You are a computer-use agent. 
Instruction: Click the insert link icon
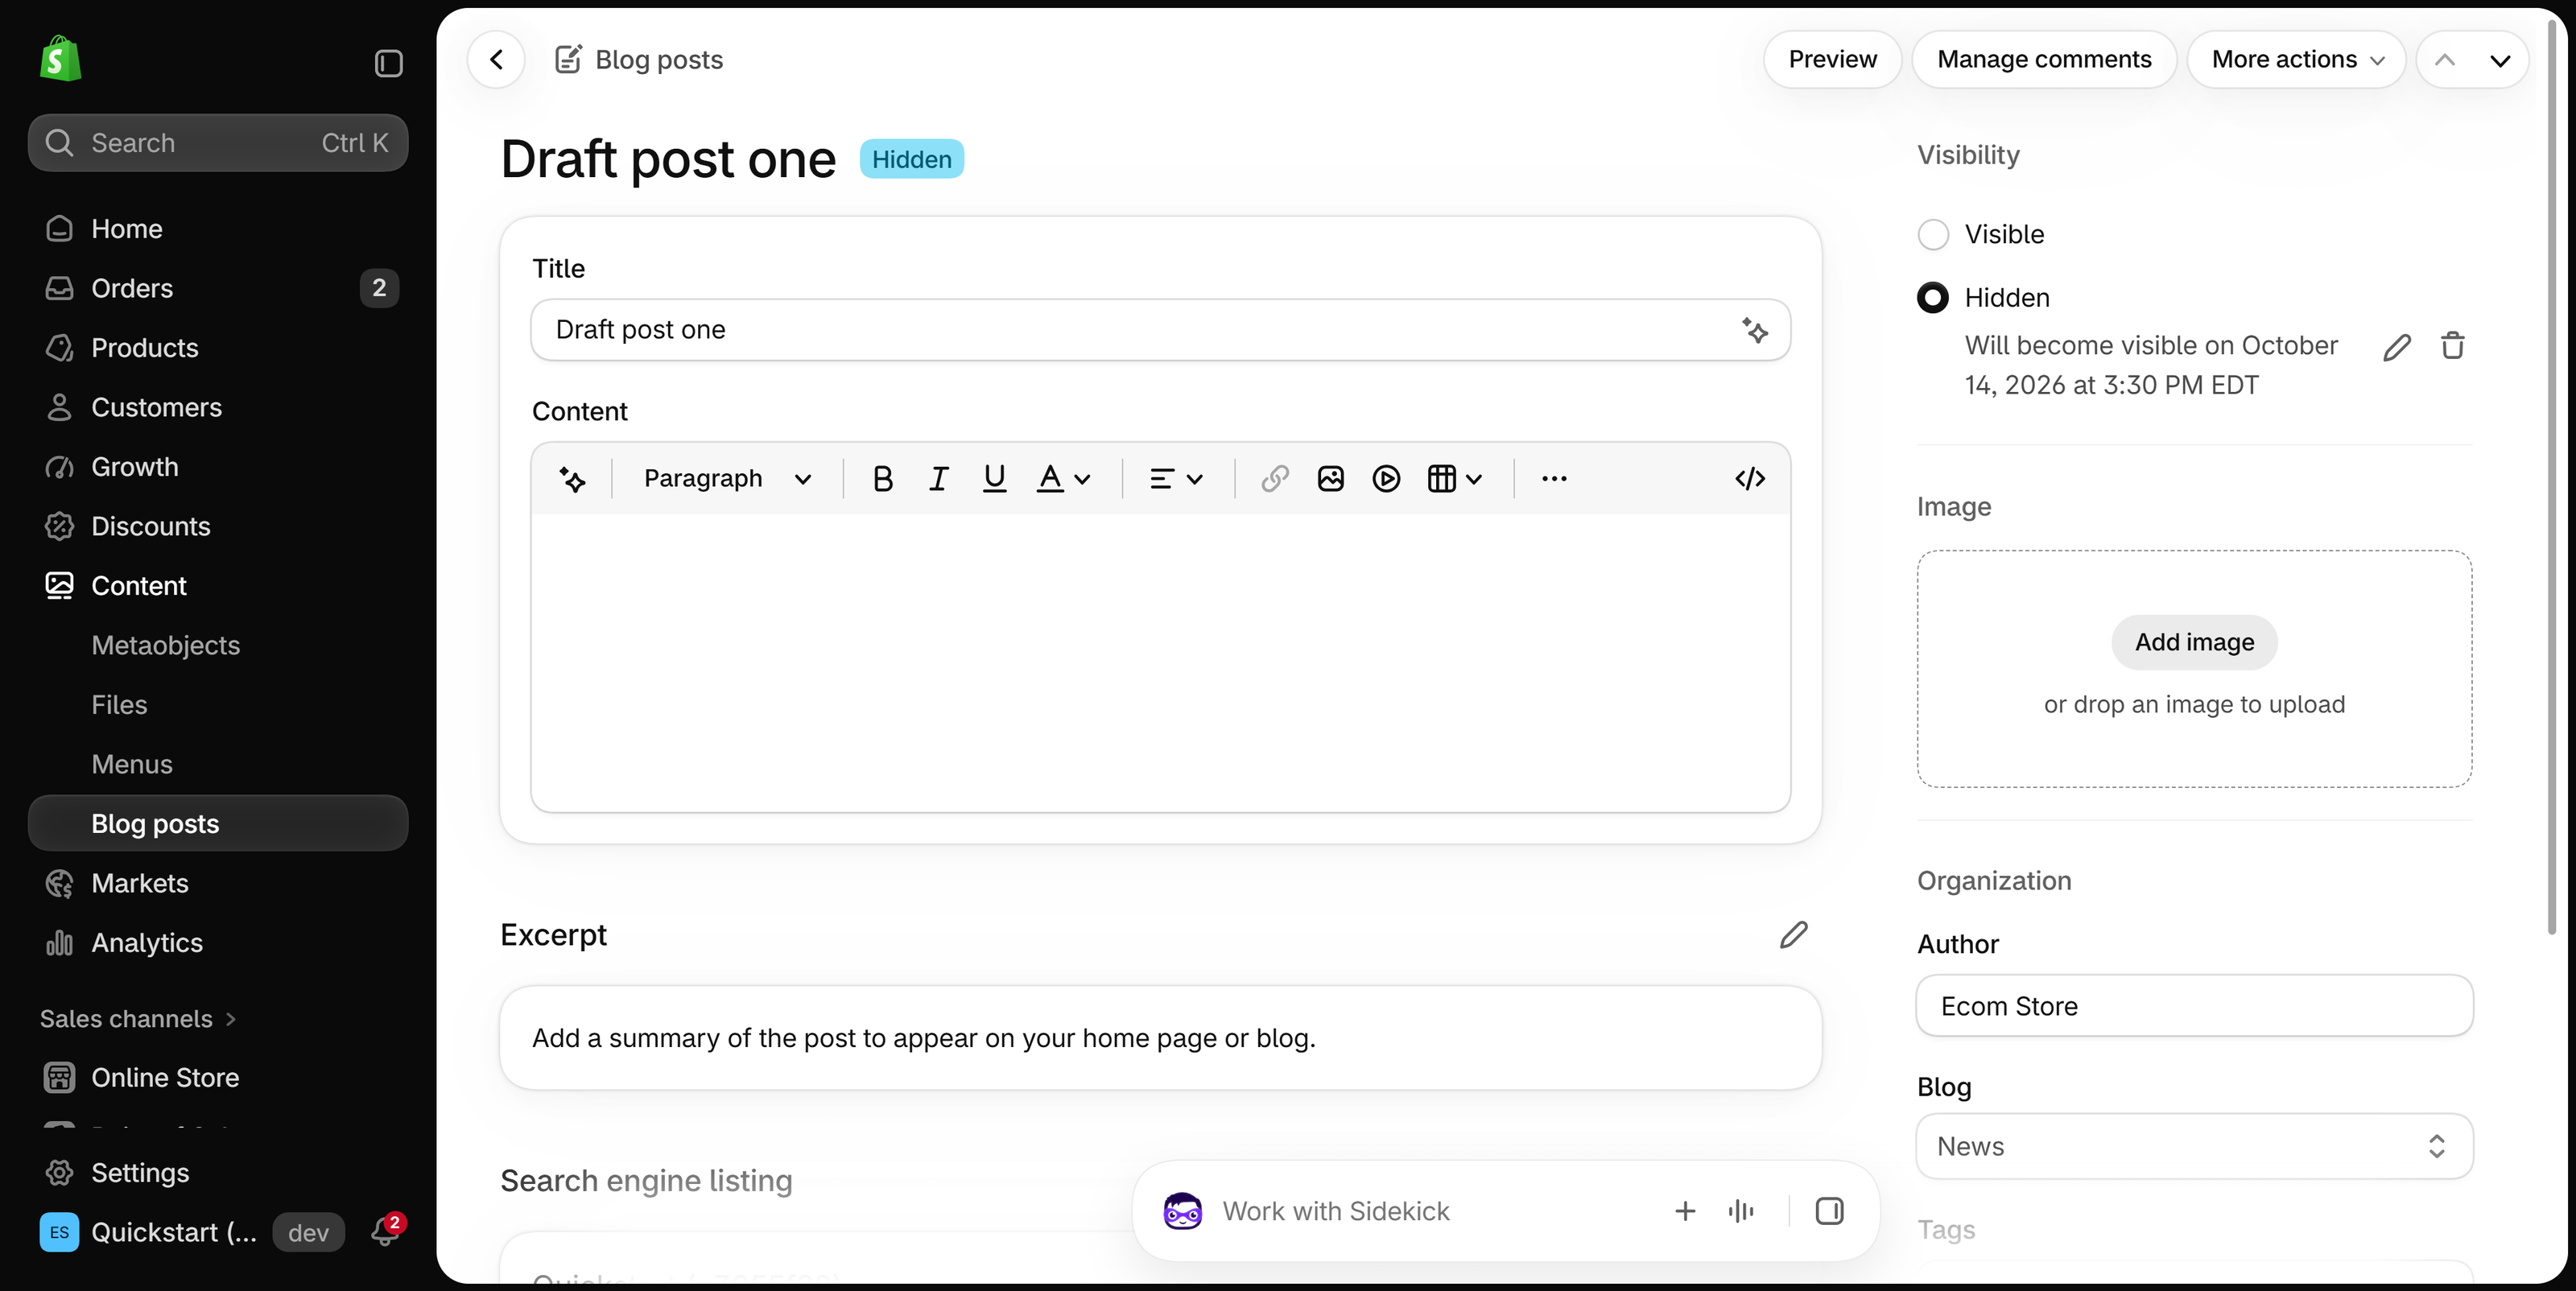1274,479
